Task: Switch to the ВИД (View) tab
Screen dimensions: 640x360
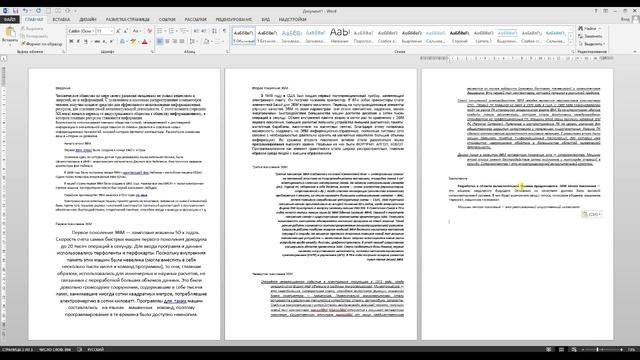Action: coord(266,20)
